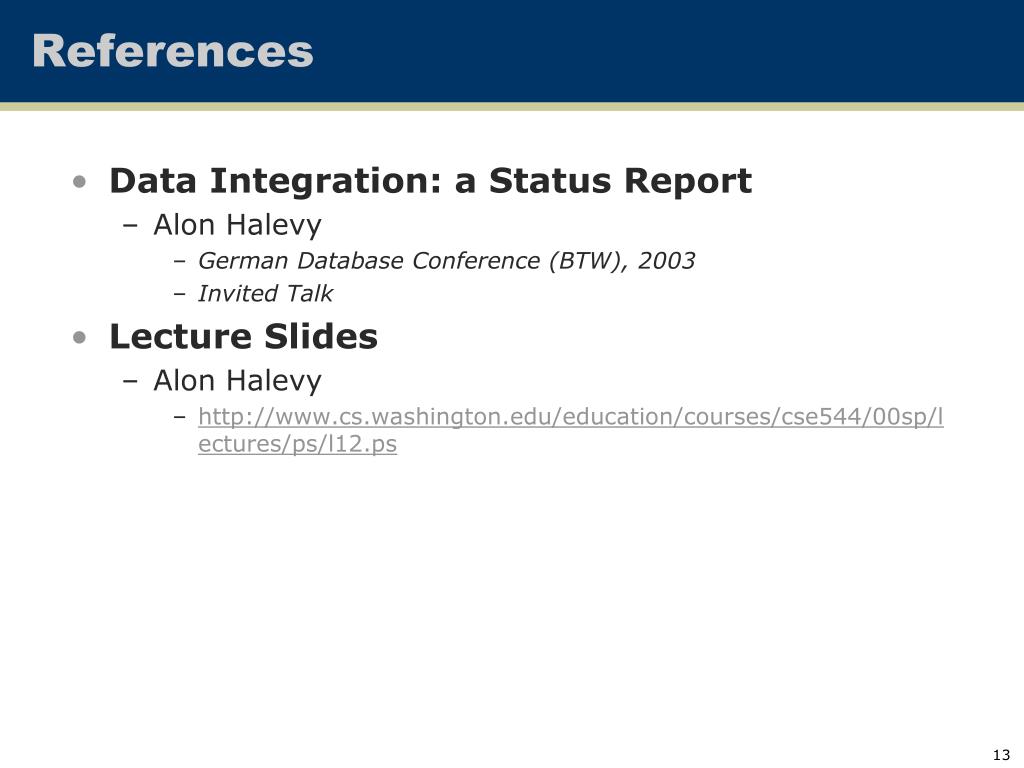Screen dimensions: 1024x768
Task: Click the dash before the washington.edu link
Action: 180,417
